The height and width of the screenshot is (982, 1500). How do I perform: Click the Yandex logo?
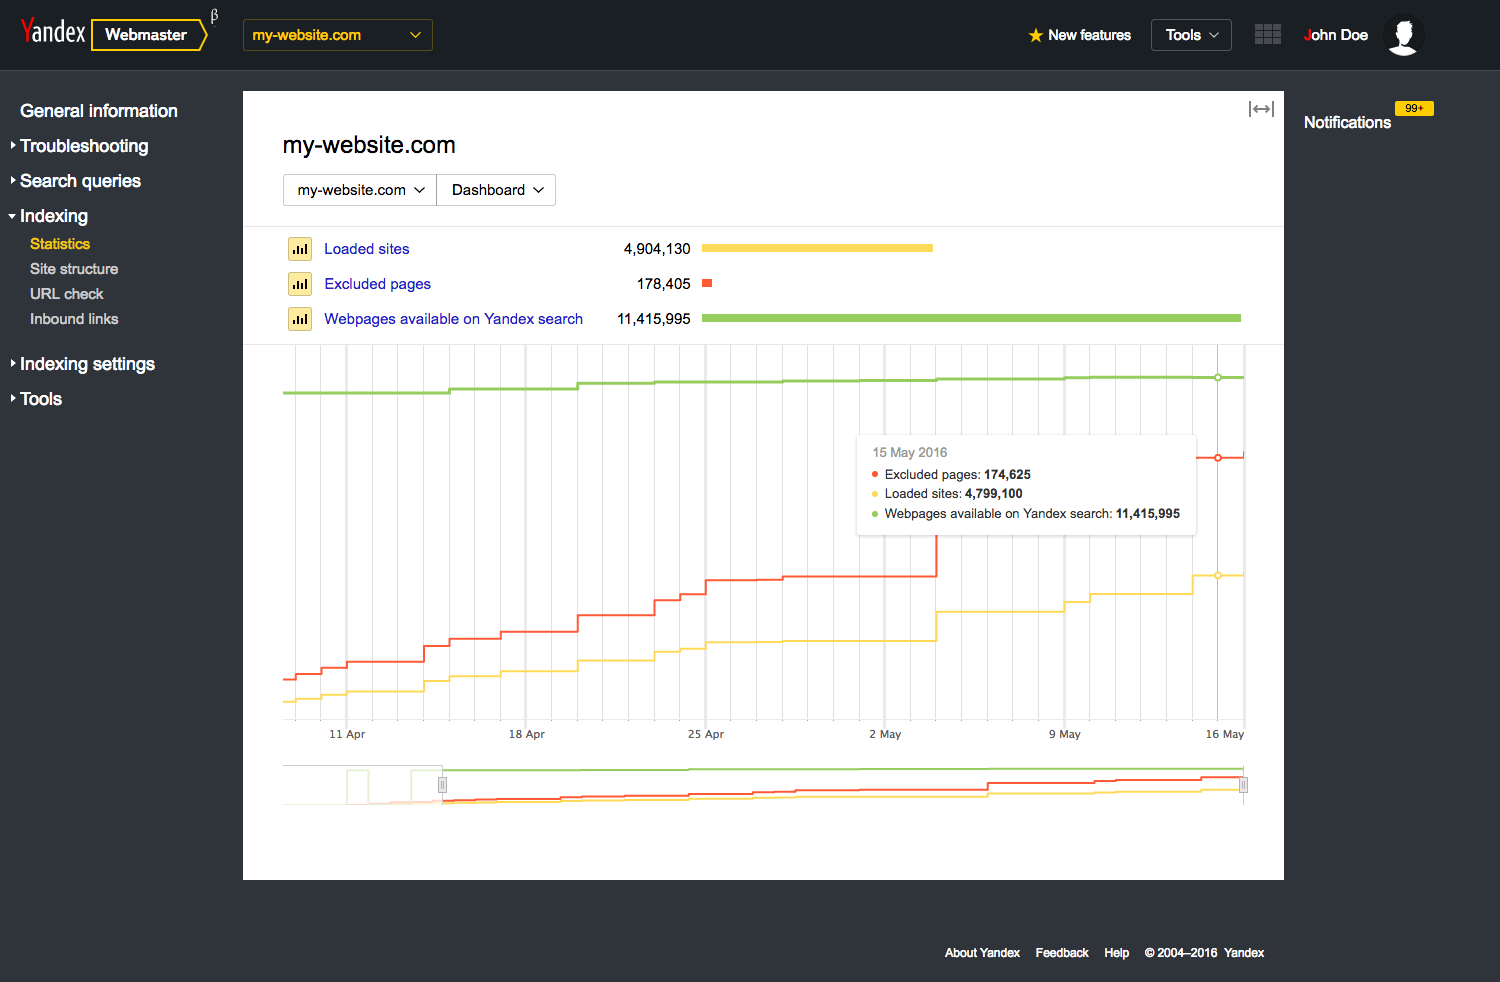point(53,32)
